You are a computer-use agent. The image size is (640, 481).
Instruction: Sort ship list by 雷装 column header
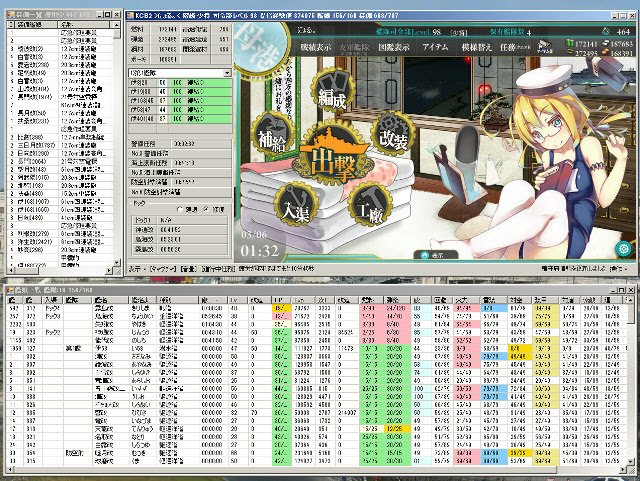click(494, 300)
